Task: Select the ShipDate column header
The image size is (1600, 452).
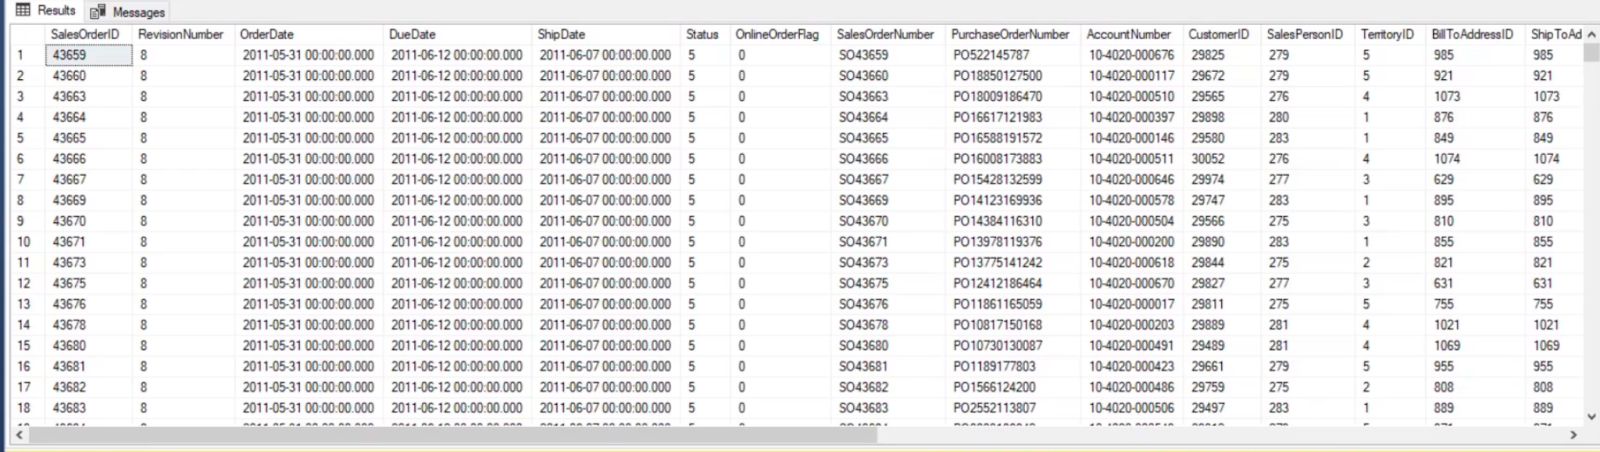Action: [606, 34]
